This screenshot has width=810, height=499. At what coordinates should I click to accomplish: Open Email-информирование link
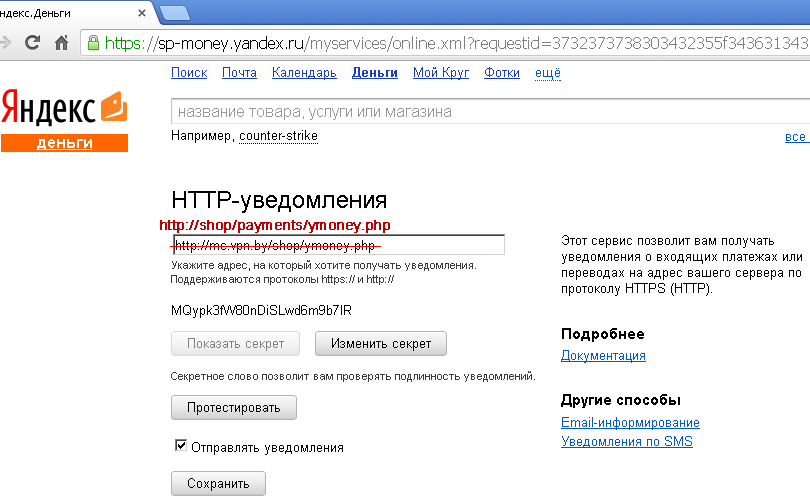(630, 423)
